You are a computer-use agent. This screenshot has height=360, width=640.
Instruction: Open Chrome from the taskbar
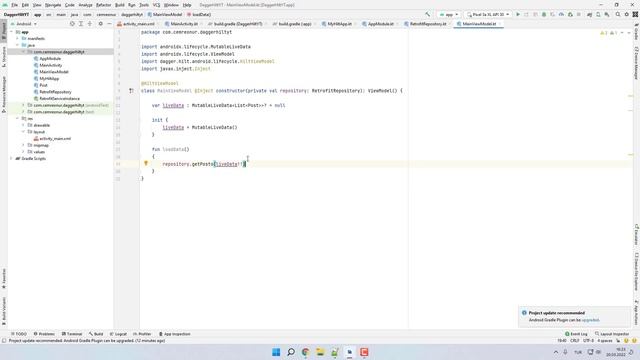click(x=305, y=352)
